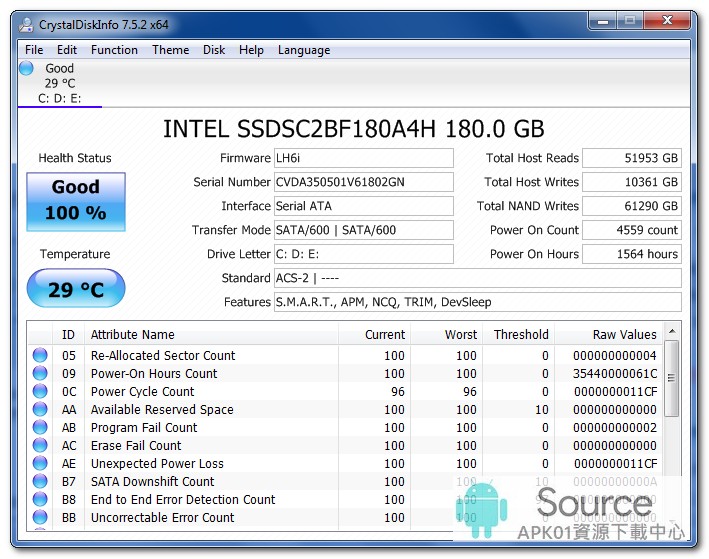
Task: Select the SATA Downshift Count row text
Action: coord(152,482)
